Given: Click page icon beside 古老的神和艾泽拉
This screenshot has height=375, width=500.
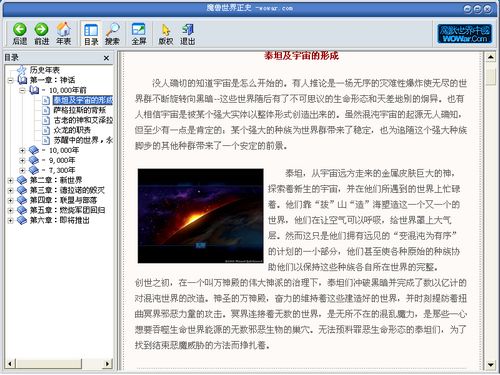Looking at the screenshot, I should 46,120.
